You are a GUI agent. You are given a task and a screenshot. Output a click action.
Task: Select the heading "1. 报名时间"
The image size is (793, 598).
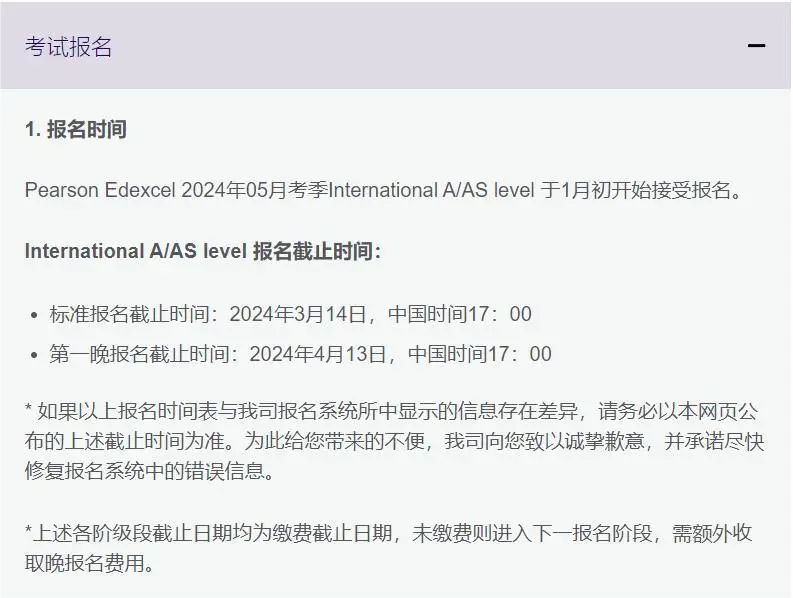[75, 130]
